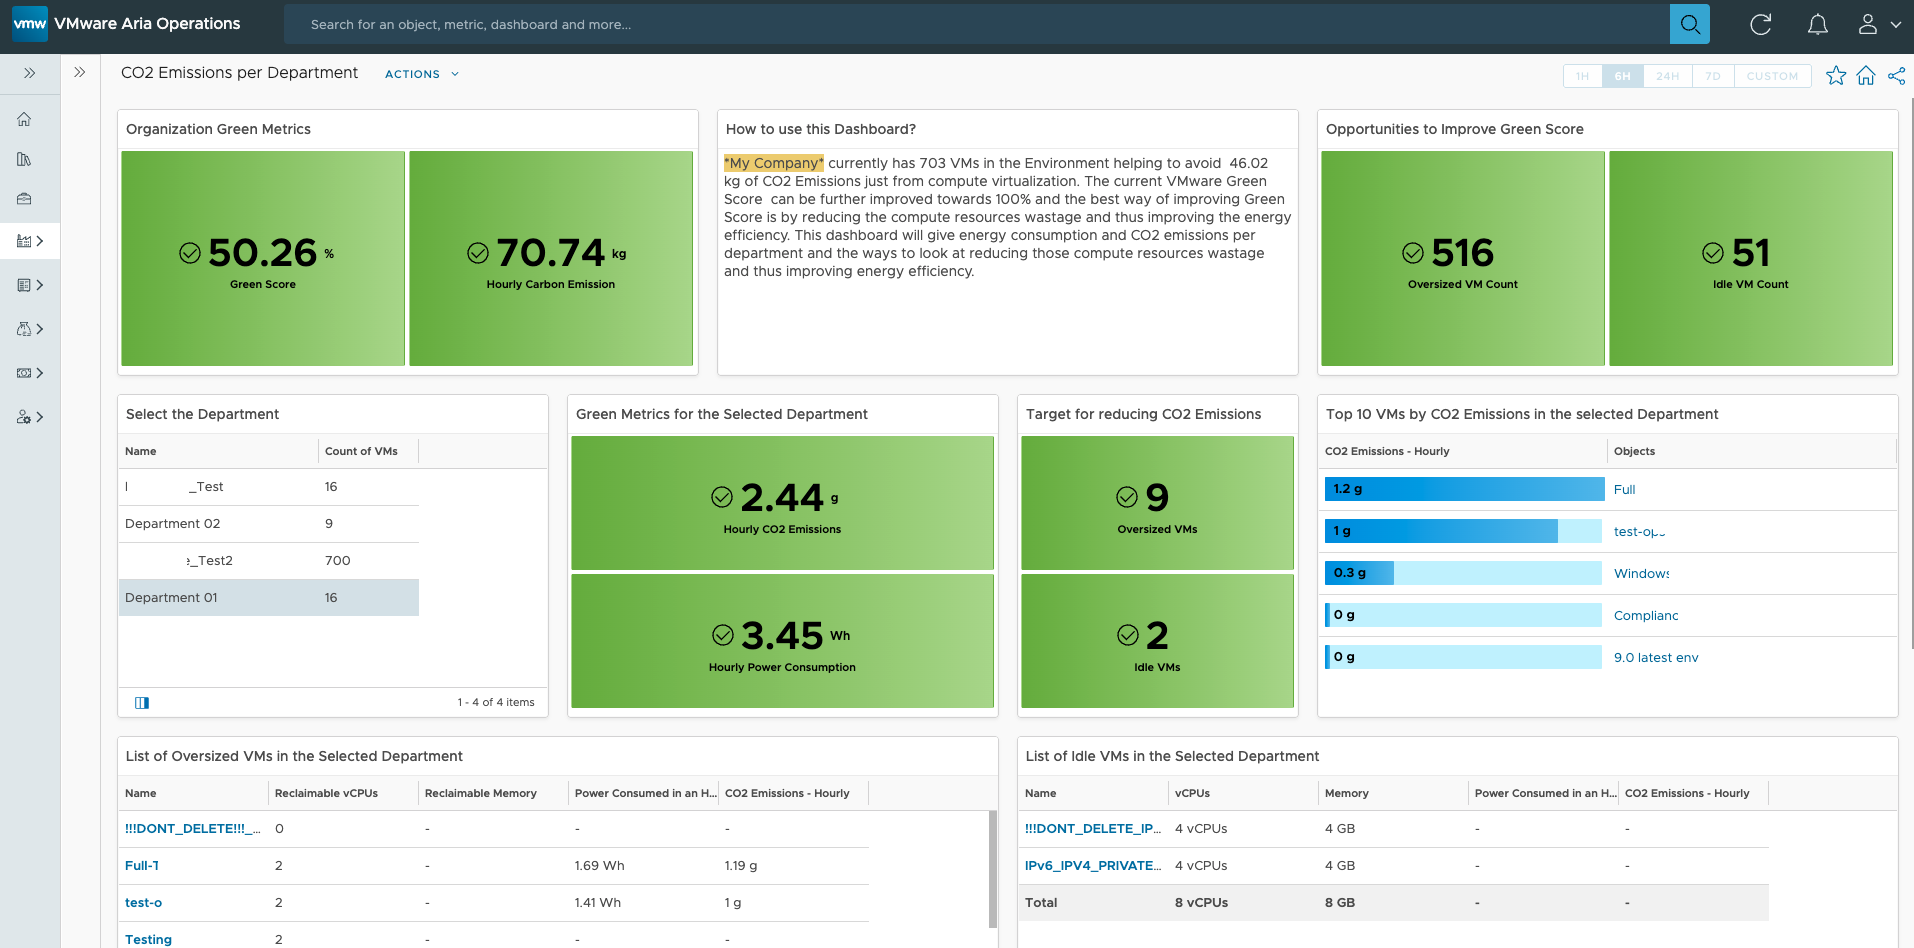Expand the secondary panel with double chevron
The image size is (1914, 948).
click(80, 72)
